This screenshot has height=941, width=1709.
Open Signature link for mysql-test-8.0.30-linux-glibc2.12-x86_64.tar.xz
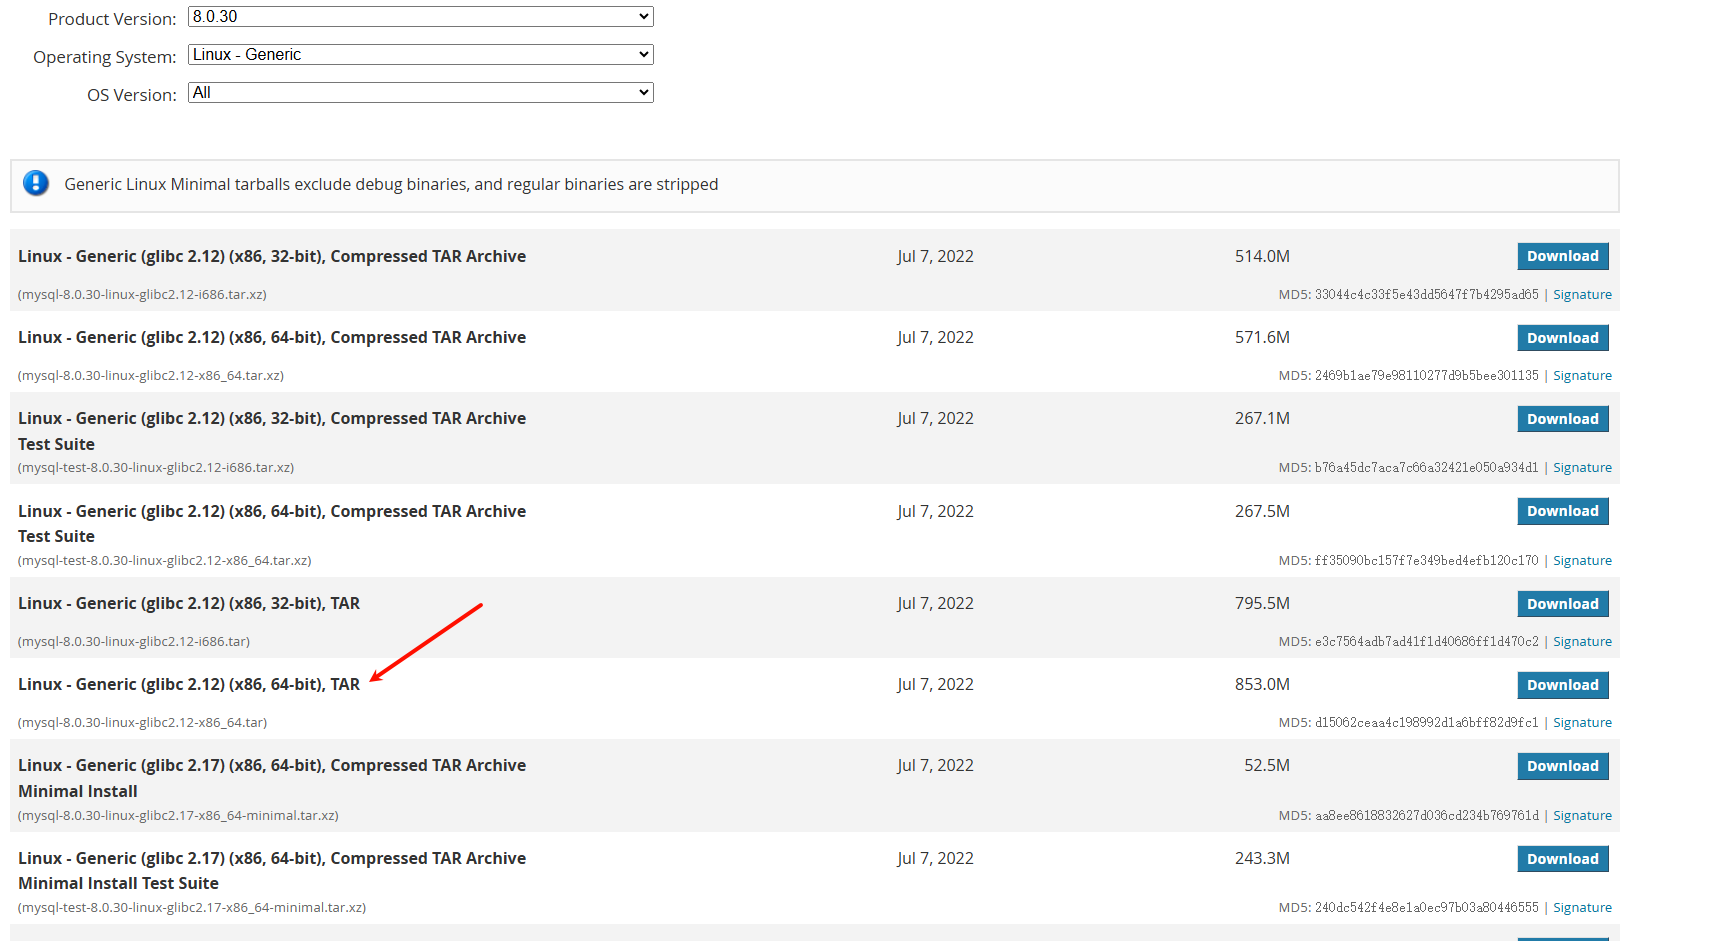tap(1582, 561)
